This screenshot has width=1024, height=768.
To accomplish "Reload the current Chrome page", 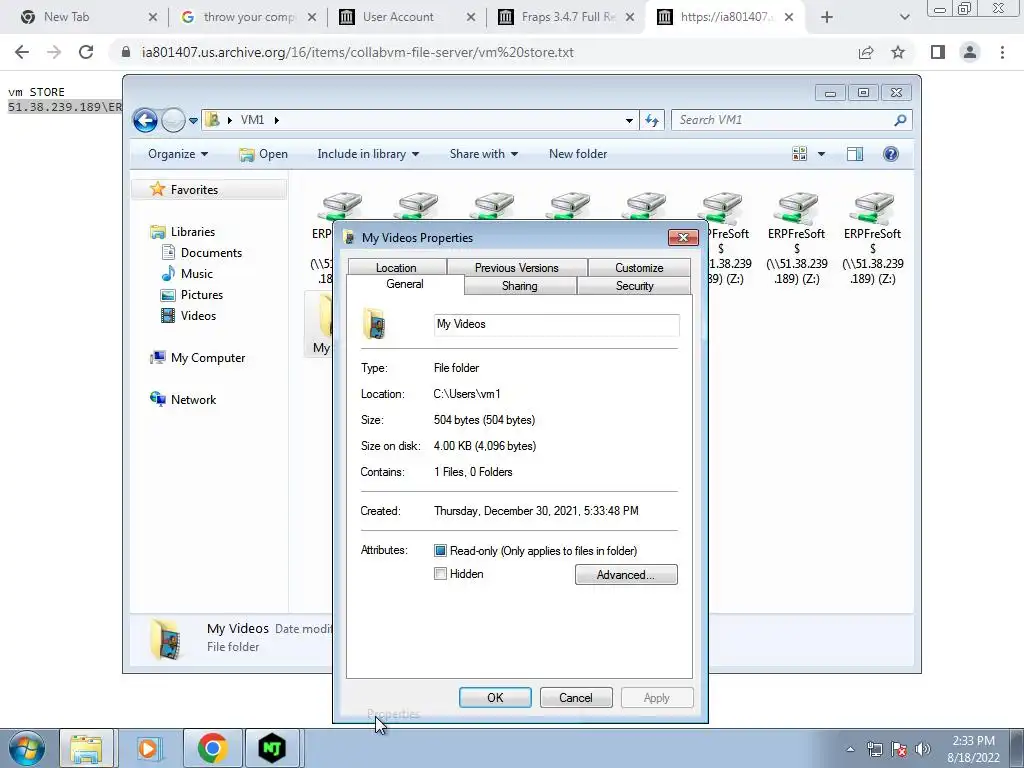I will click(86, 52).
